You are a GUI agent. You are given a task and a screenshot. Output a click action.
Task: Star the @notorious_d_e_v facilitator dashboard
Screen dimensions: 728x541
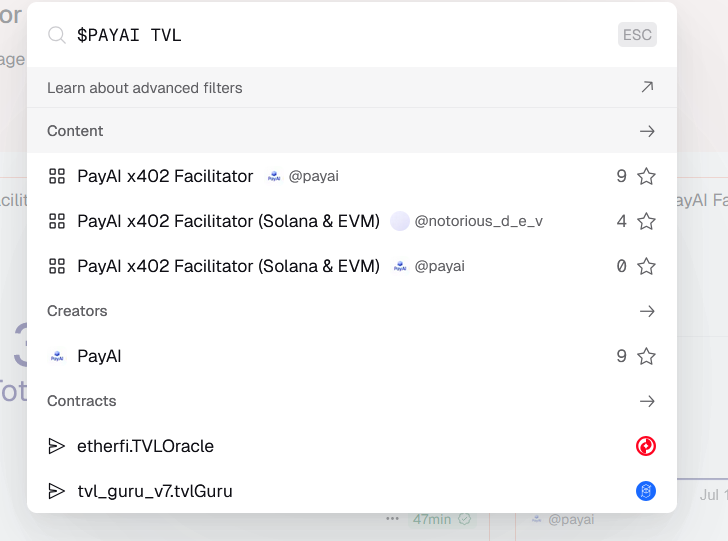point(646,221)
